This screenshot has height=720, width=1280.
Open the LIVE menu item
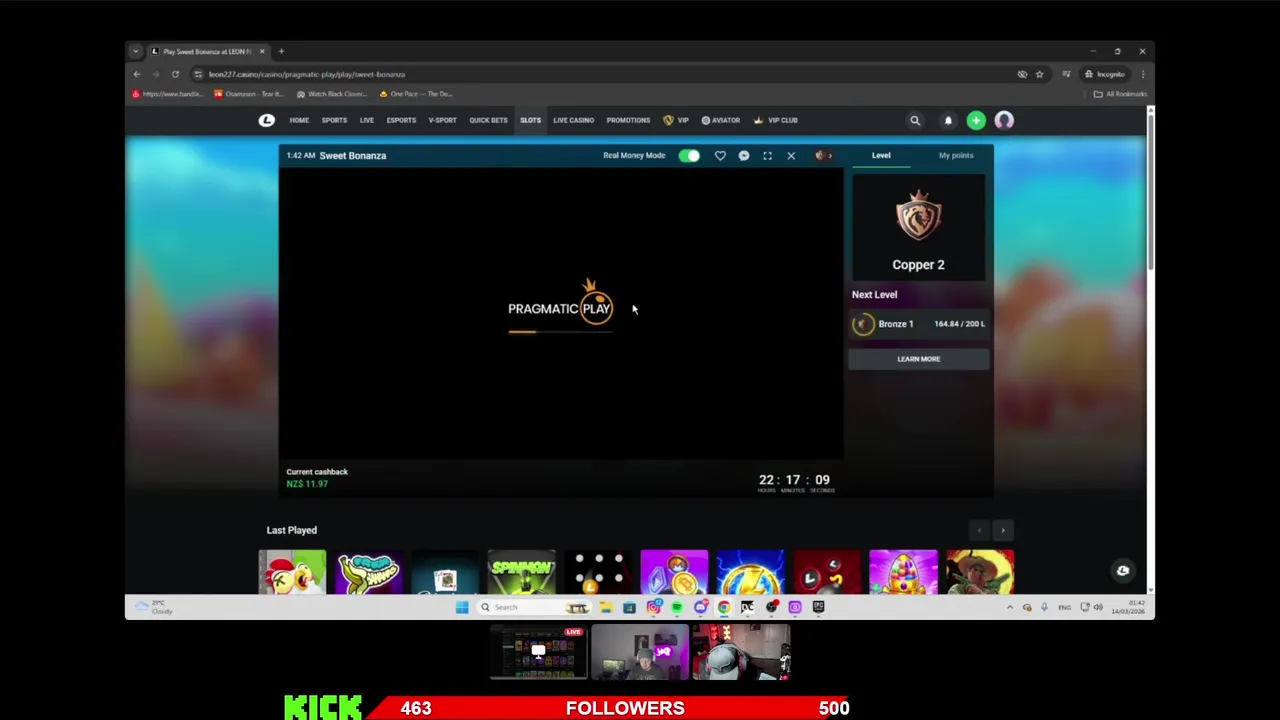pos(367,120)
